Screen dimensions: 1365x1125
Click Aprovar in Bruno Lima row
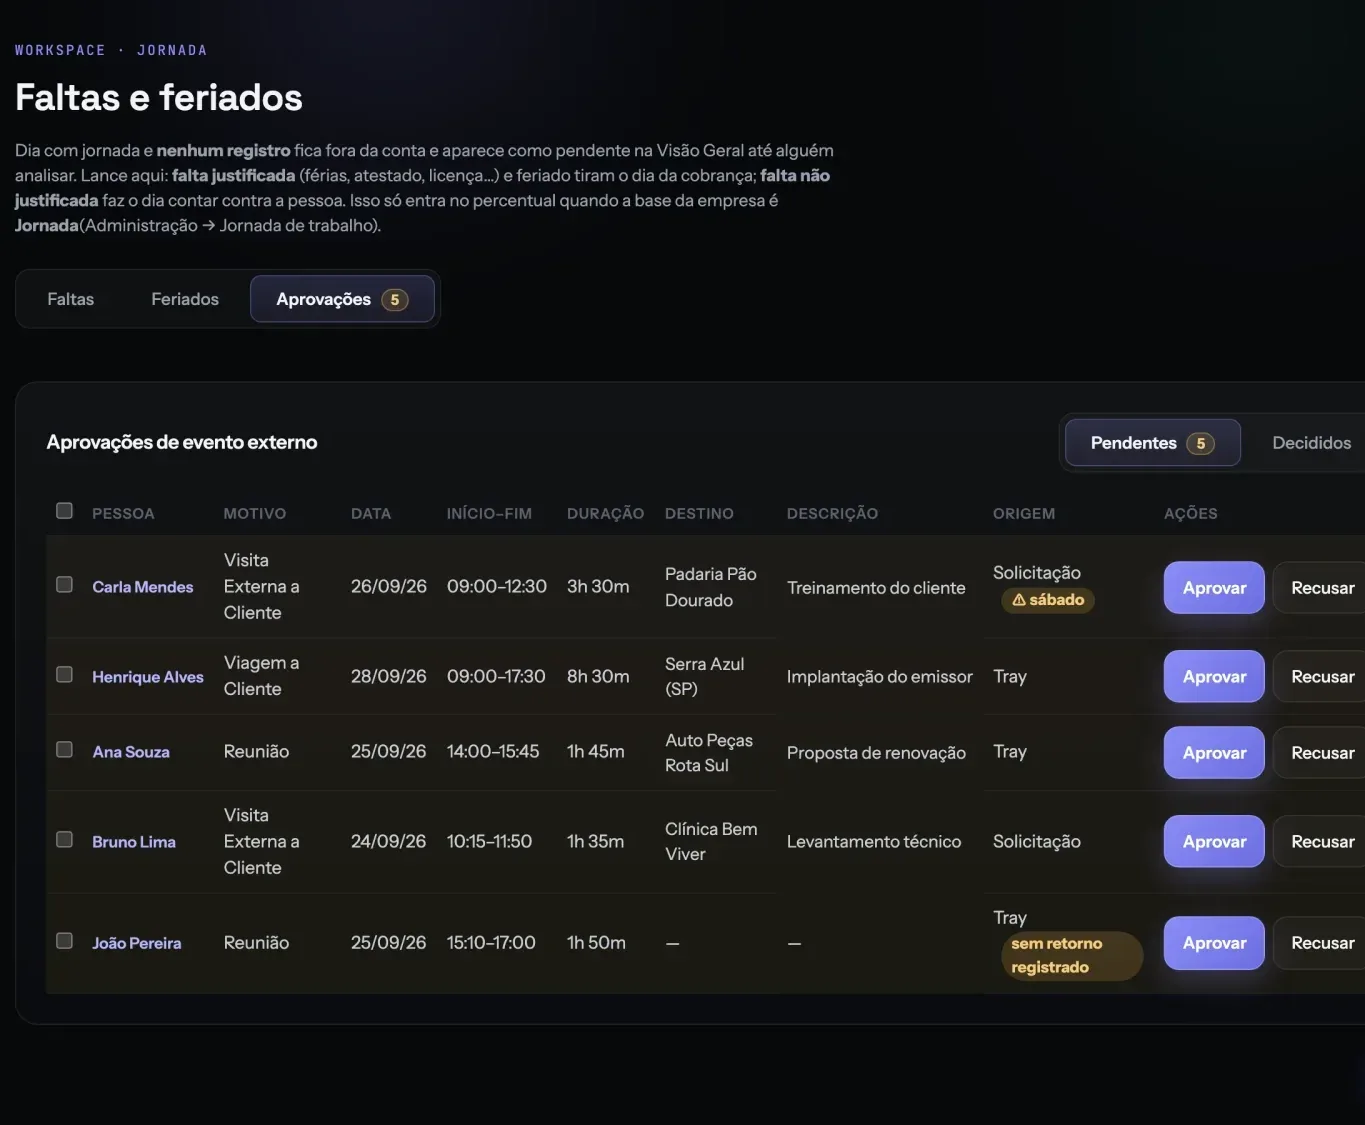[x=1214, y=842]
